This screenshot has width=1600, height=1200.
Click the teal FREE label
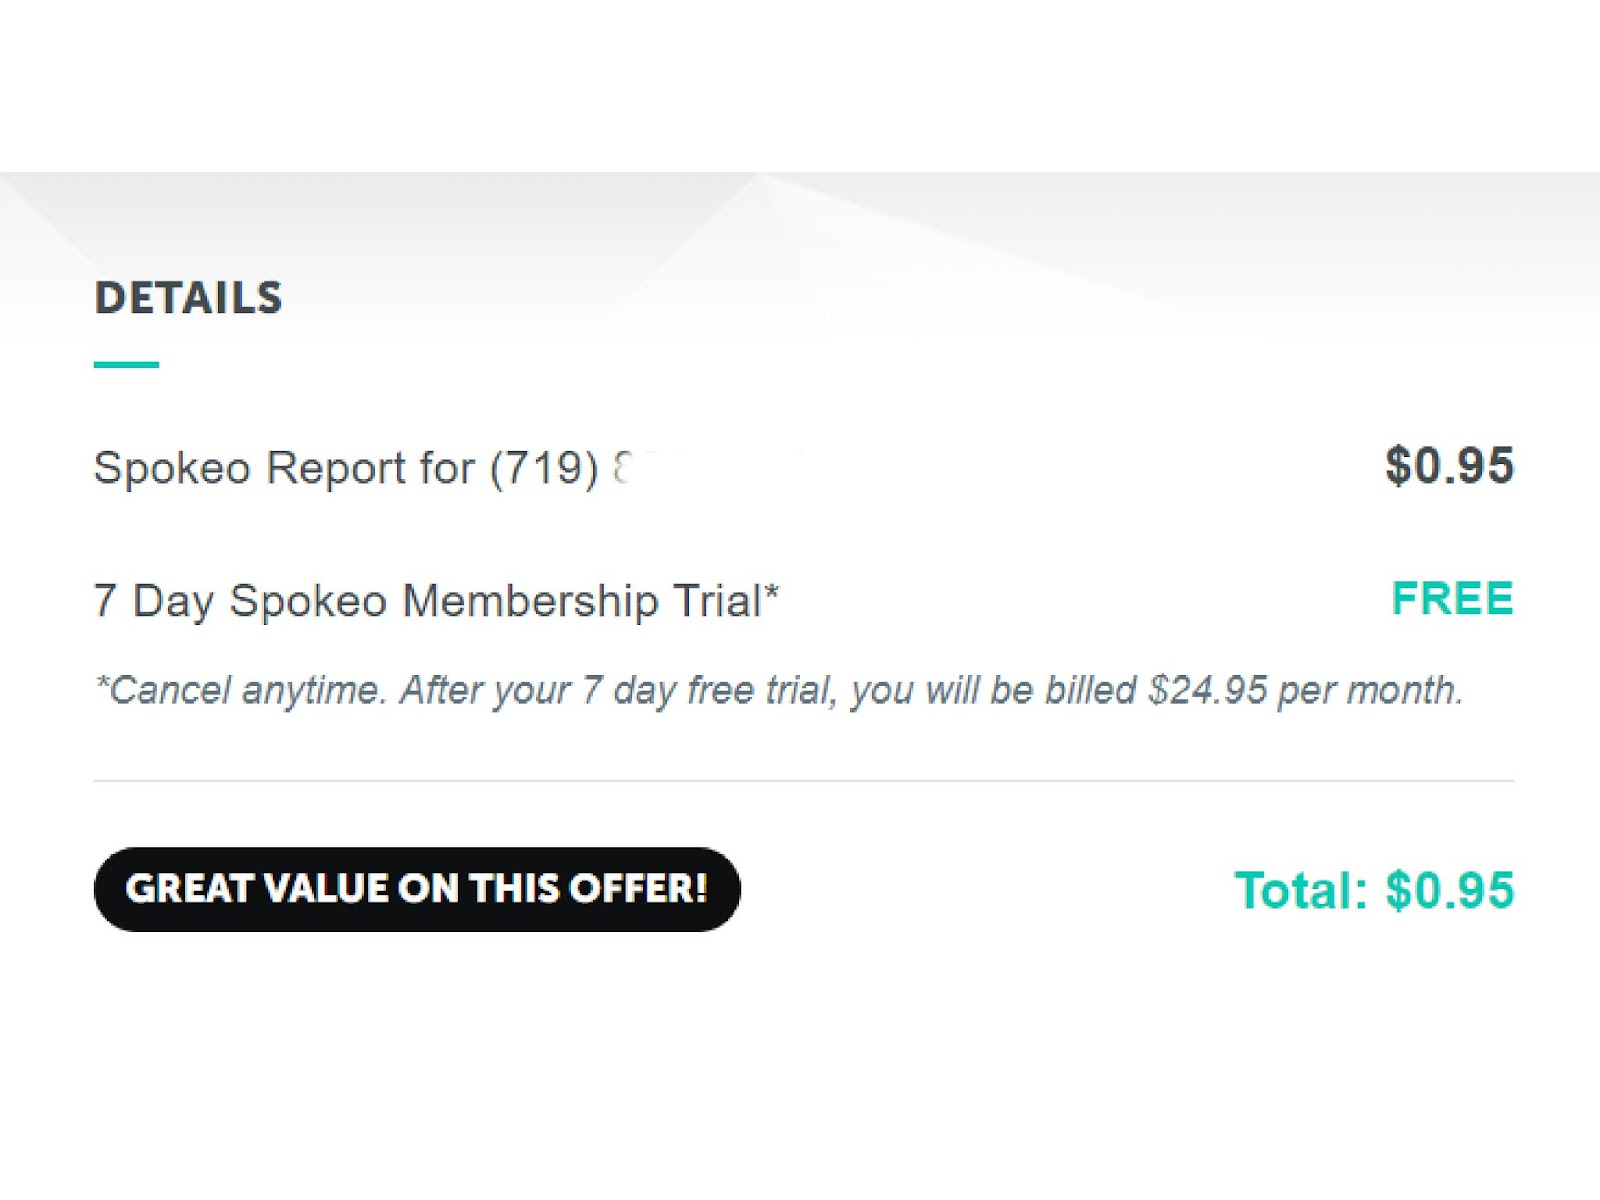(1452, 599)
